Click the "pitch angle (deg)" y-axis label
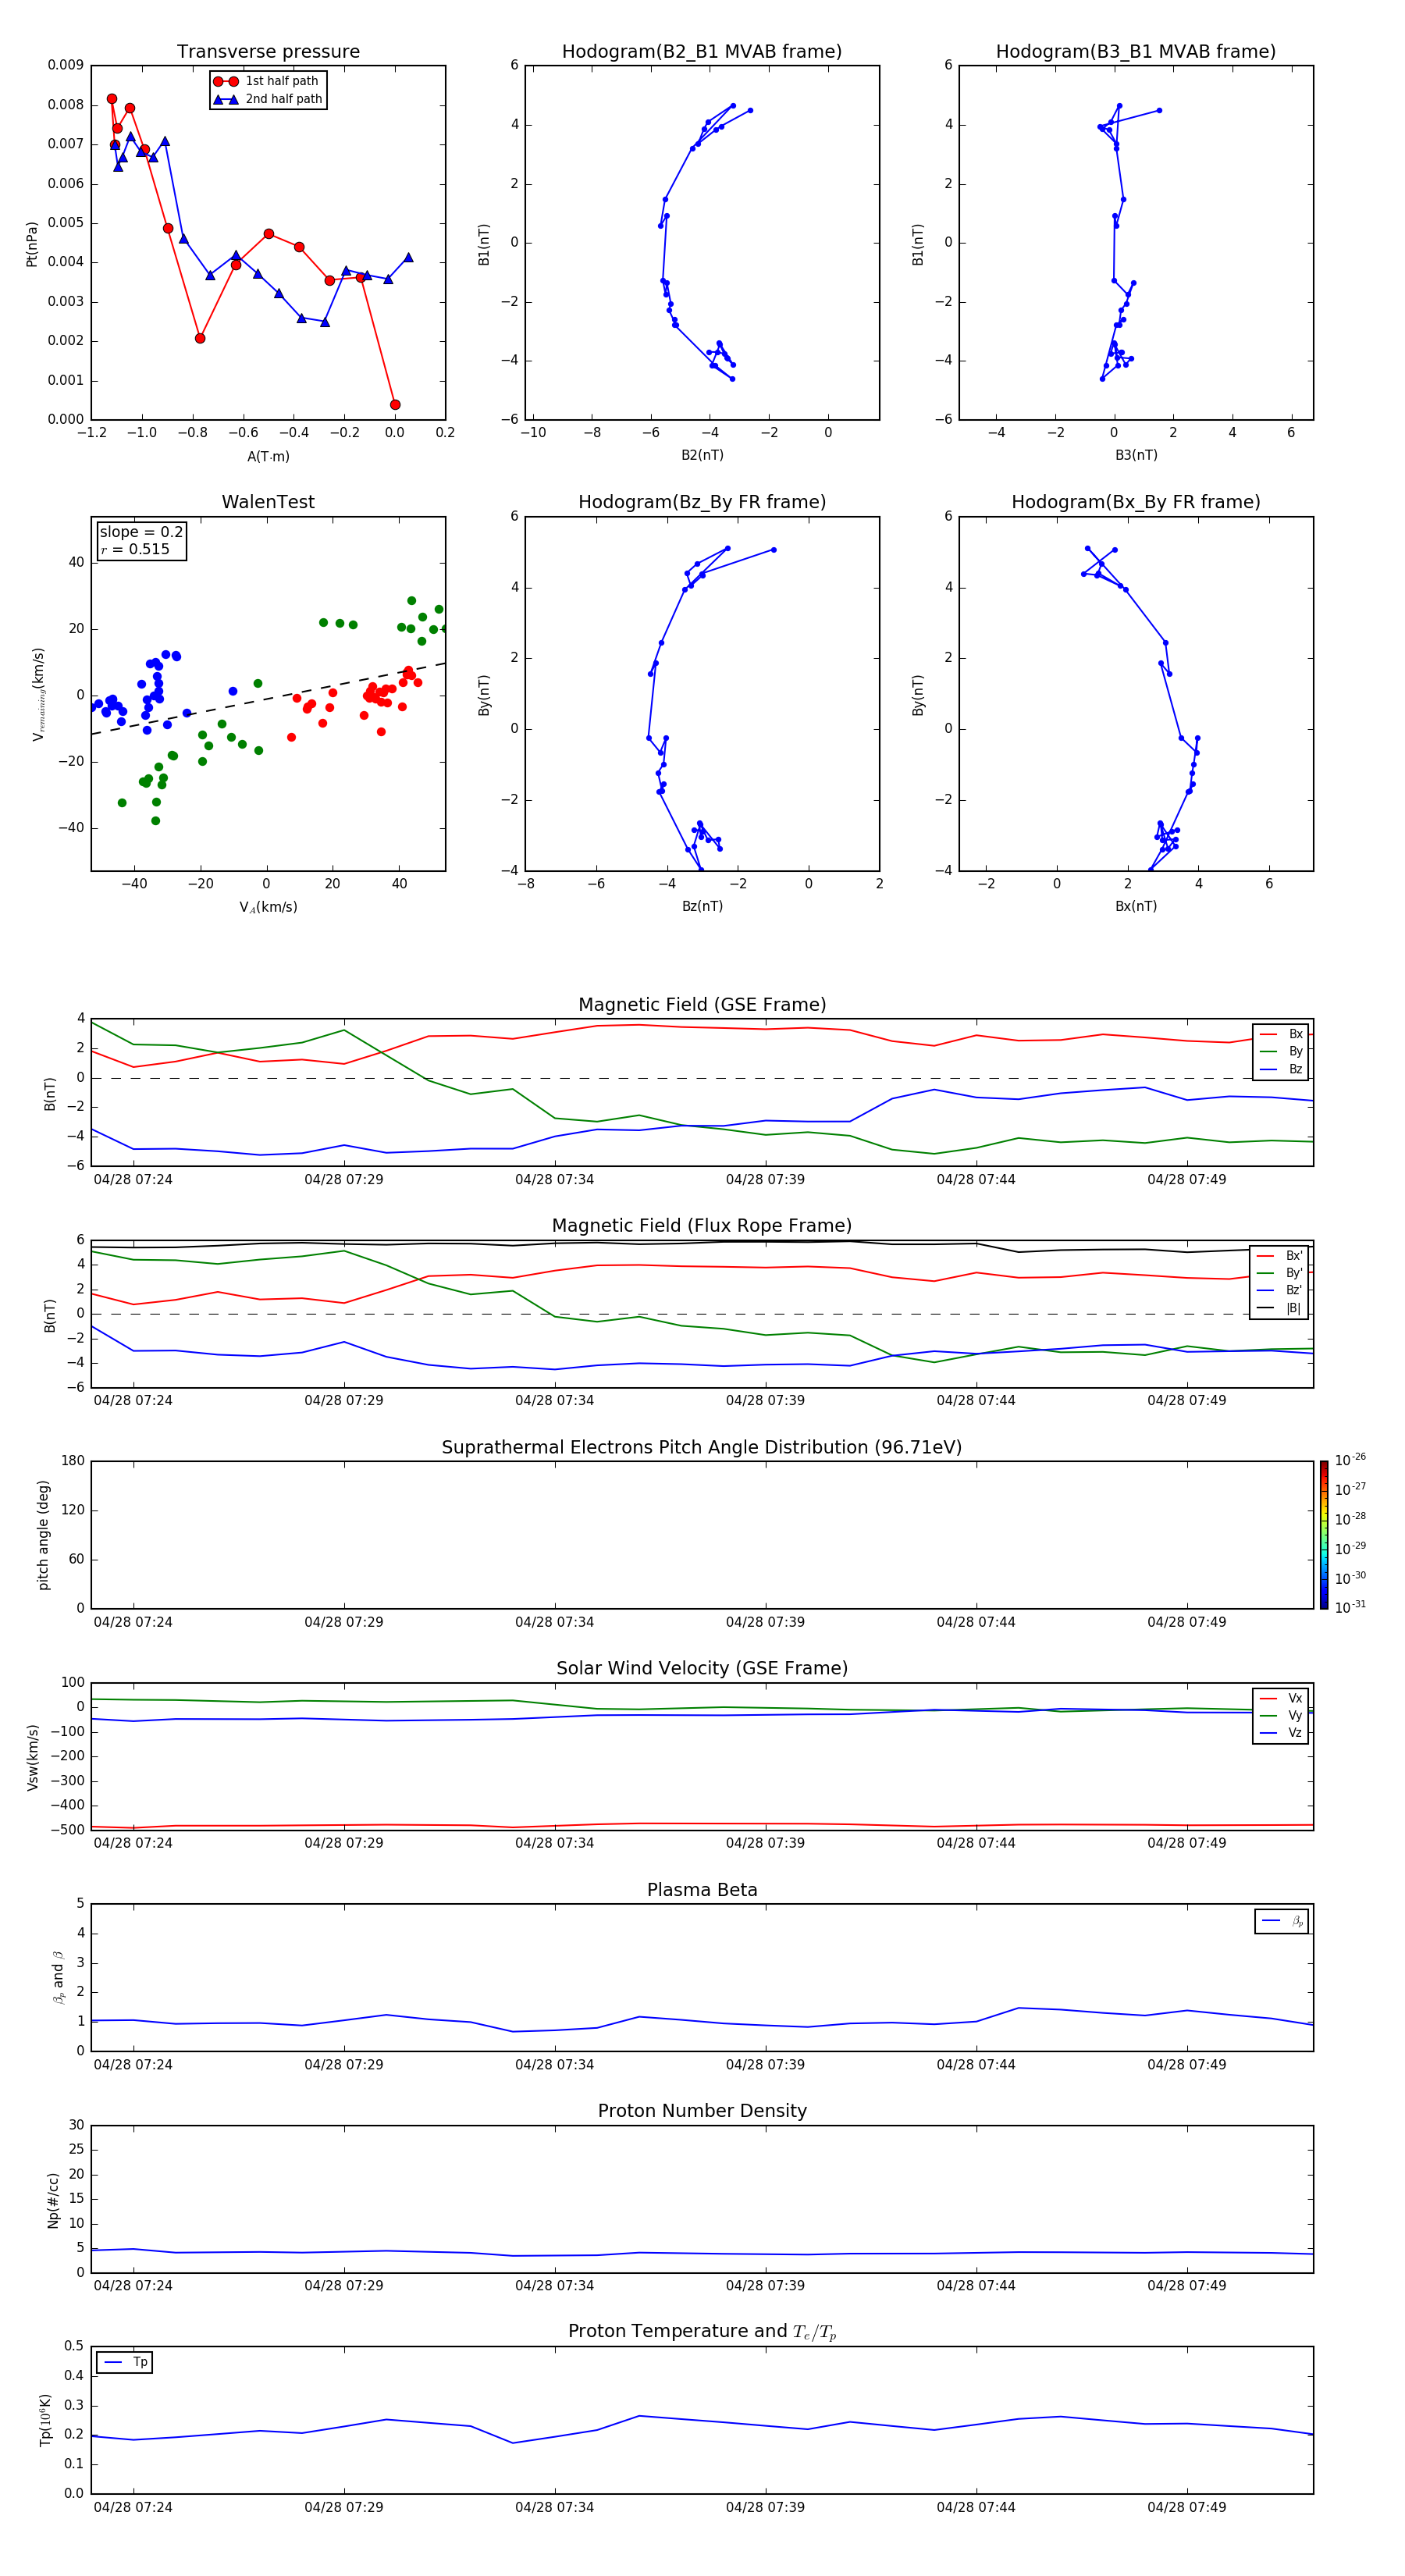This screenshot has height=2576, width=1405. pos(43,1535)
